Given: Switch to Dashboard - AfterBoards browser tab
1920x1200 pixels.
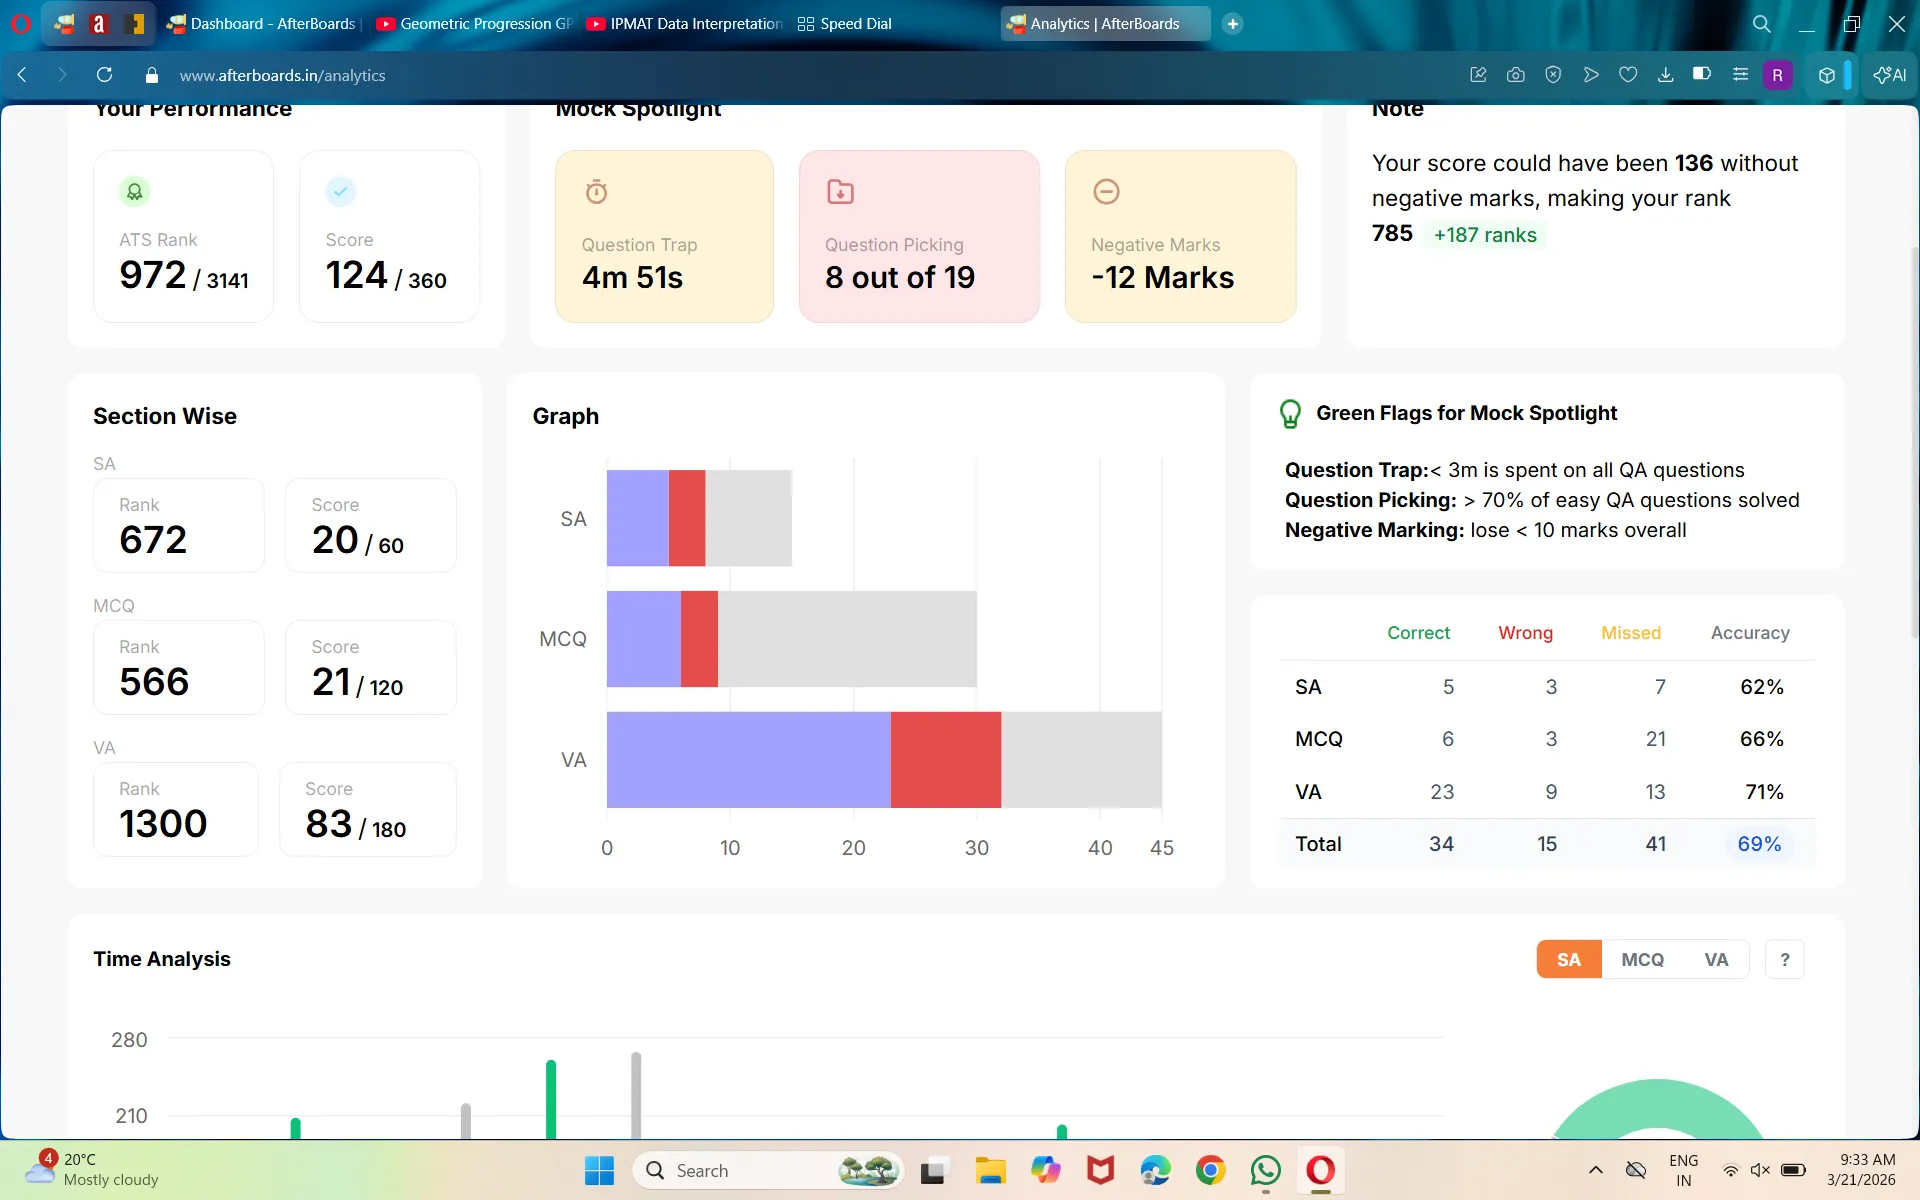Looking at the screenshot, I should coord(262,24).
